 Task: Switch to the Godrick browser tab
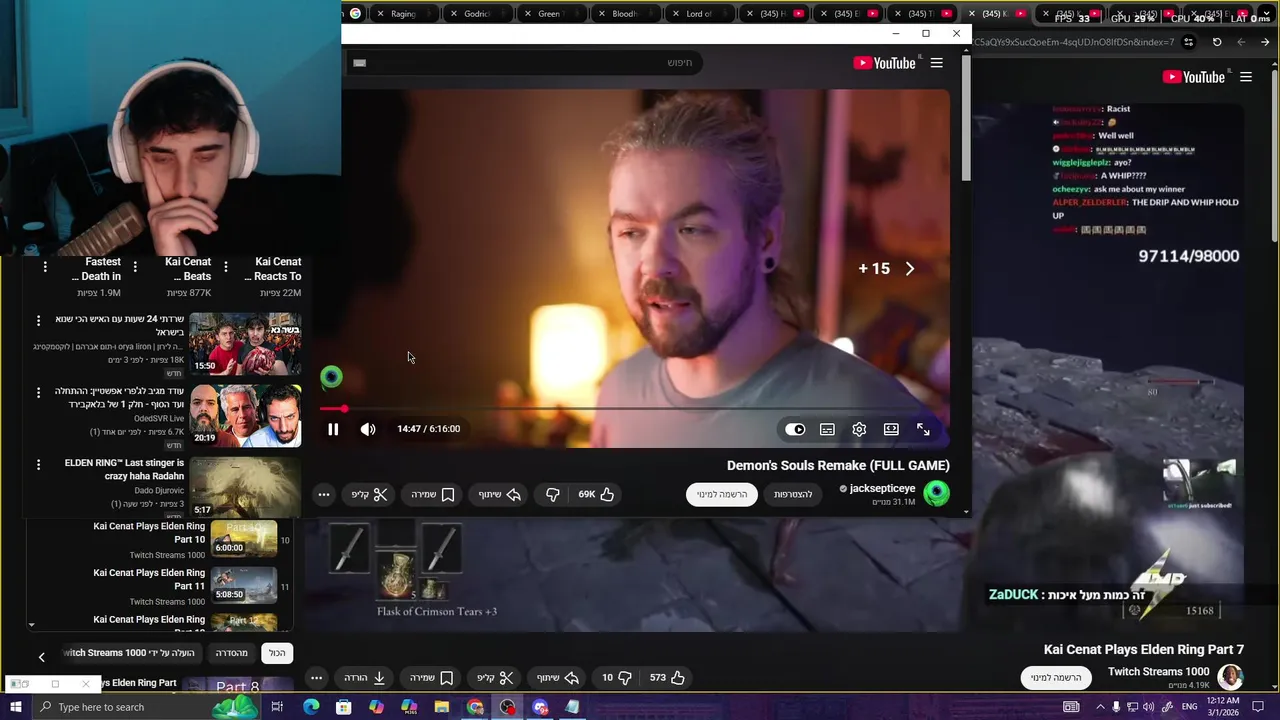click(x=477, y=14)
